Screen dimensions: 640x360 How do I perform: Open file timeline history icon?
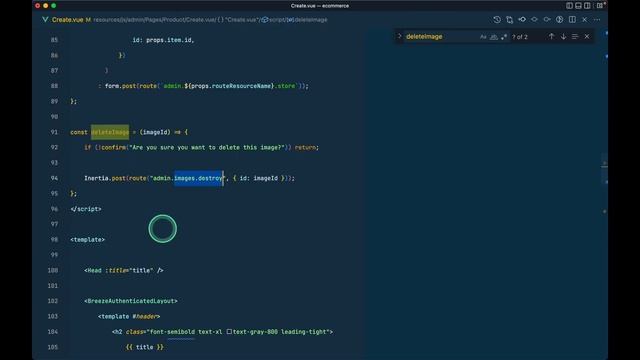click(x=497, y=20)
